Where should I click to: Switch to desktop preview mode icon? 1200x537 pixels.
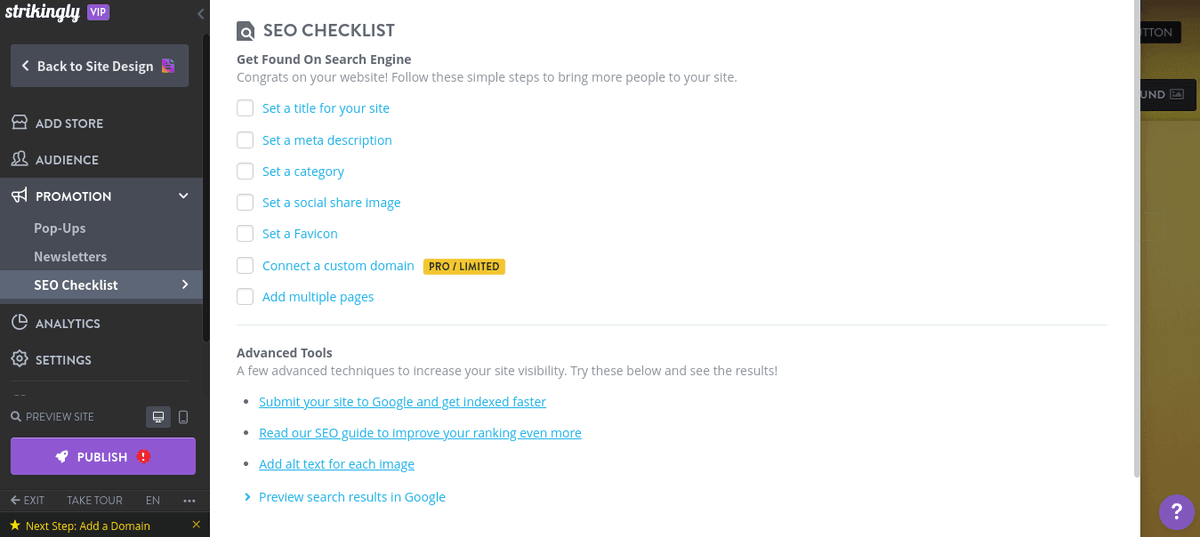coord(157,417)
